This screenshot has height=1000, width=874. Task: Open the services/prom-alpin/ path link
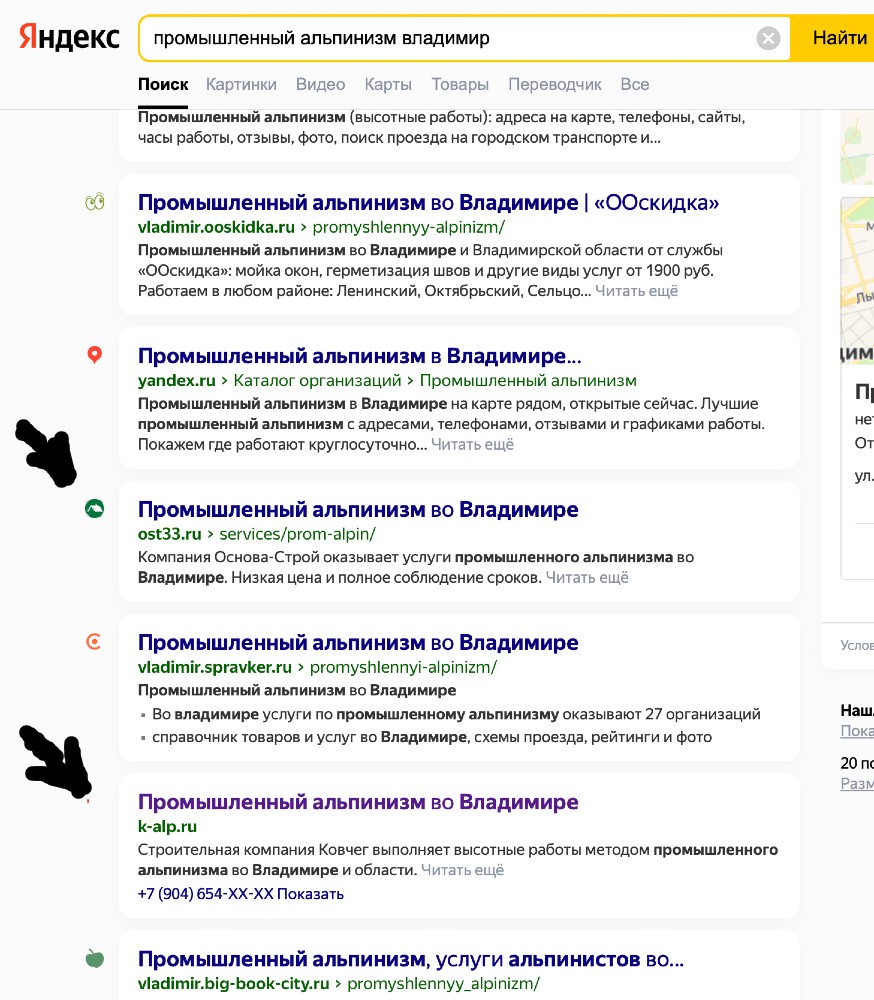point(297,534)
